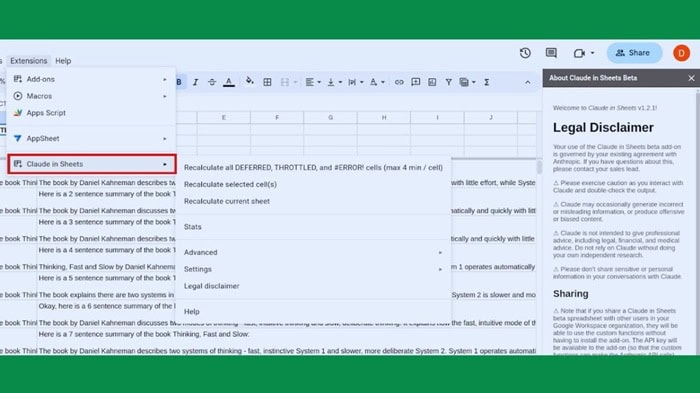Apply strikethrough formatting
700x393 pixels.
pos(212,82)
